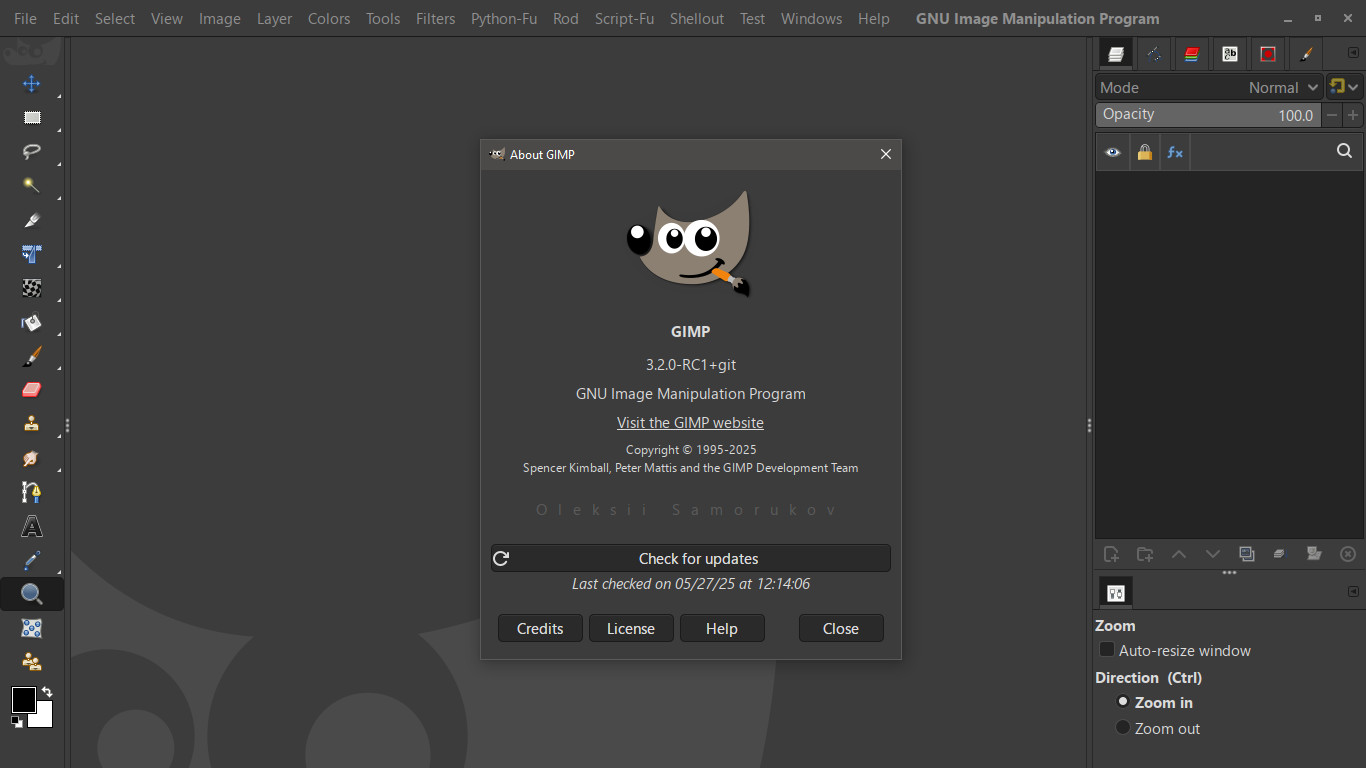Open the Visit the GIMP website link
Viewport: 1366px width, 768px height.
click(x=690, y=423)
